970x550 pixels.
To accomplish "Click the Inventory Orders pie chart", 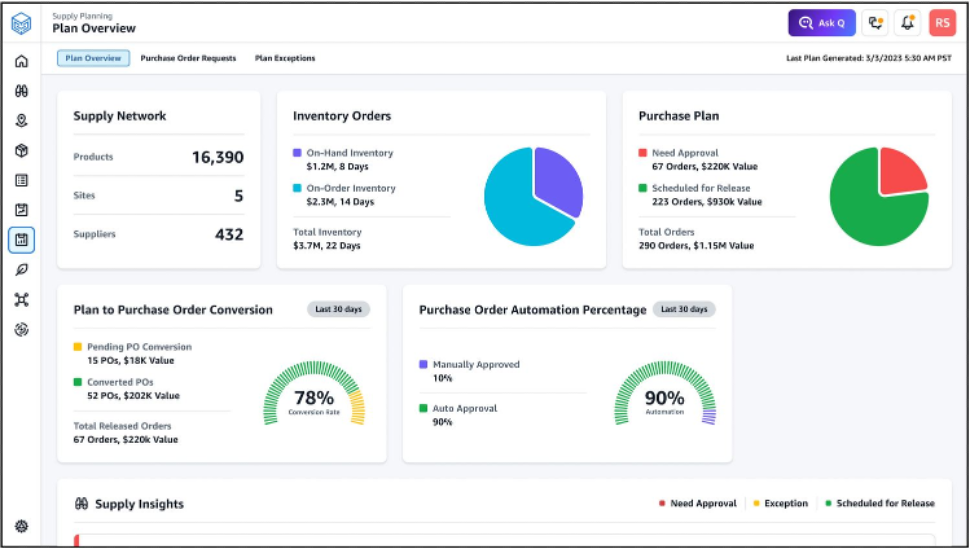I will tap(533, 196).
